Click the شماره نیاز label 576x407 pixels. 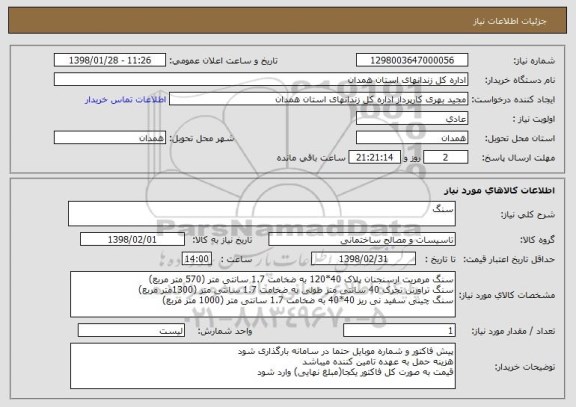click(534, 61)
